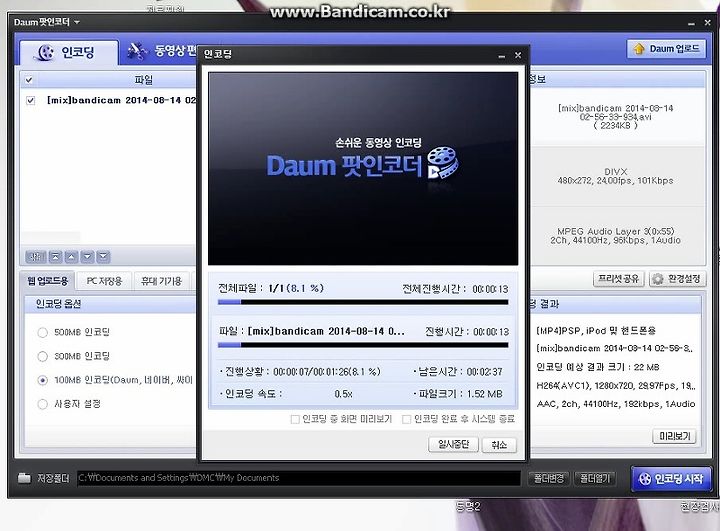Viewport: 720px width, 531px height.
Task: Close the Daum 팟인코더 main window
Action: (707, 23)
